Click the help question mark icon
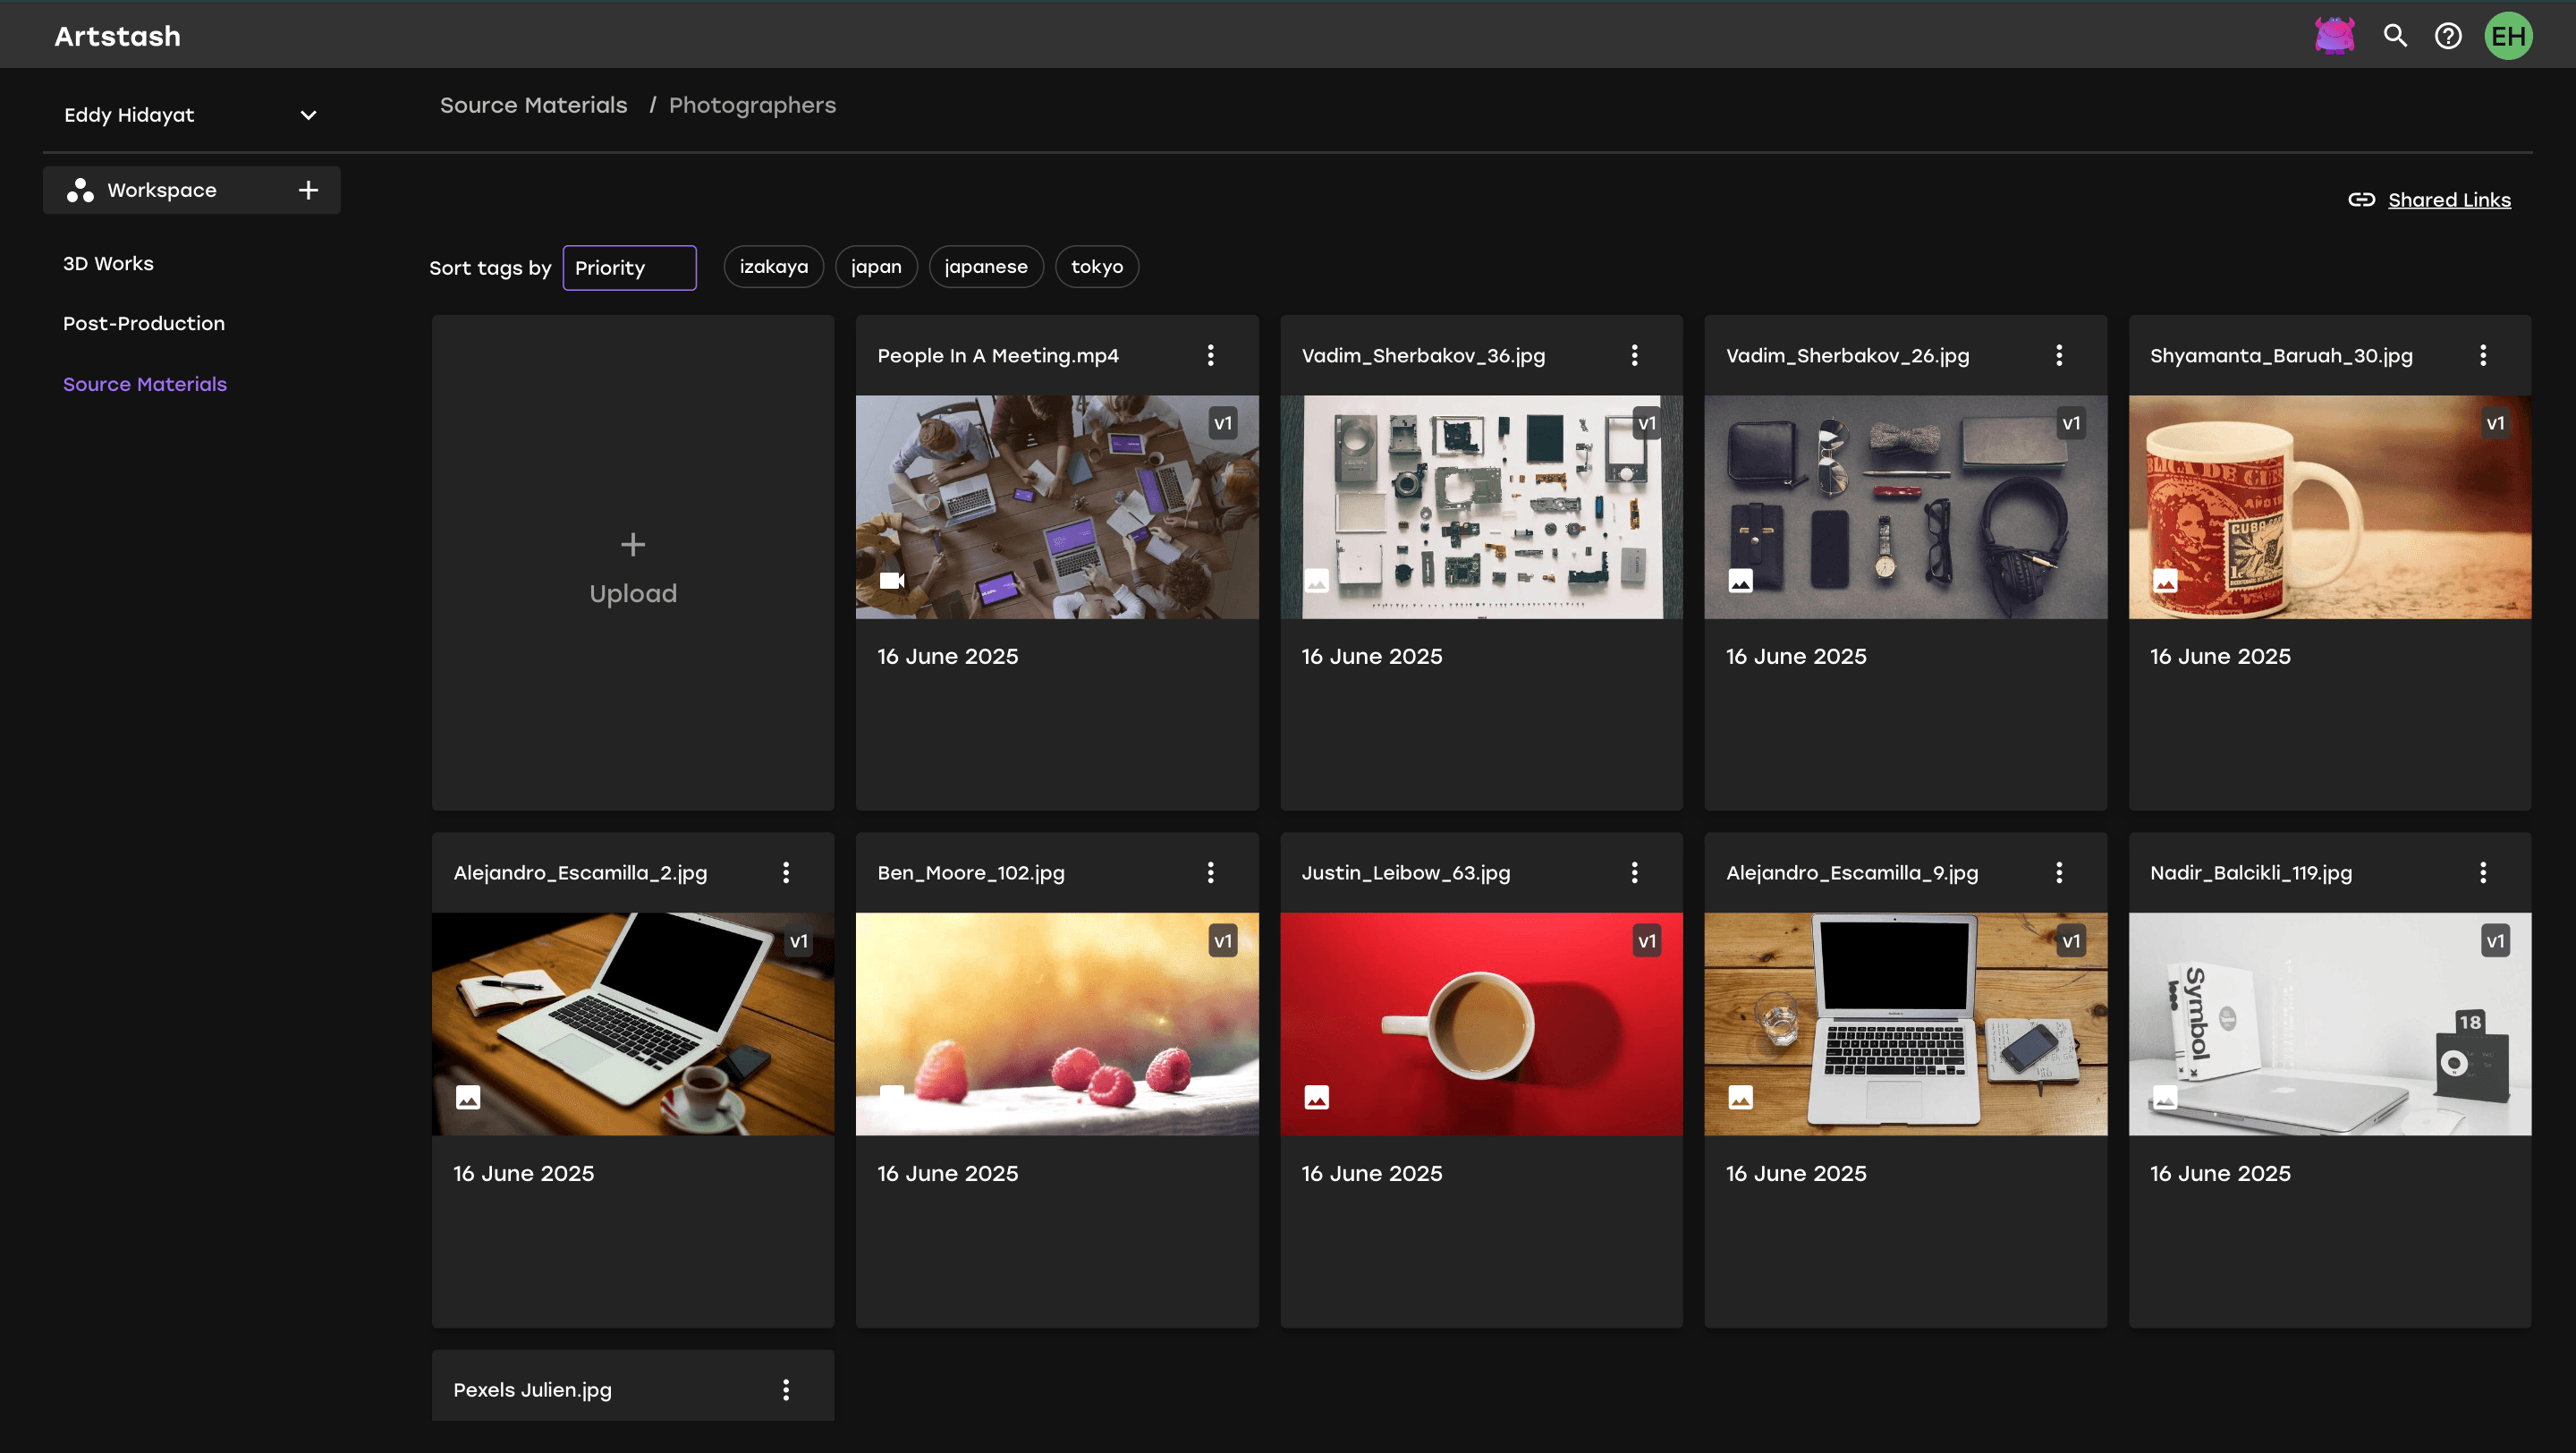 [x=2447, y=36]
